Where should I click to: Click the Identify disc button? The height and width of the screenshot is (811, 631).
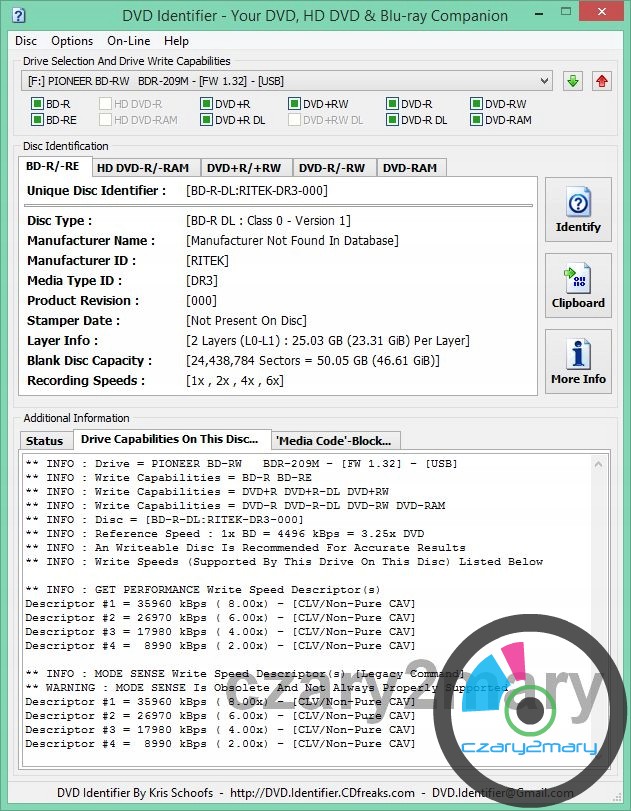[x=578, y=211]
